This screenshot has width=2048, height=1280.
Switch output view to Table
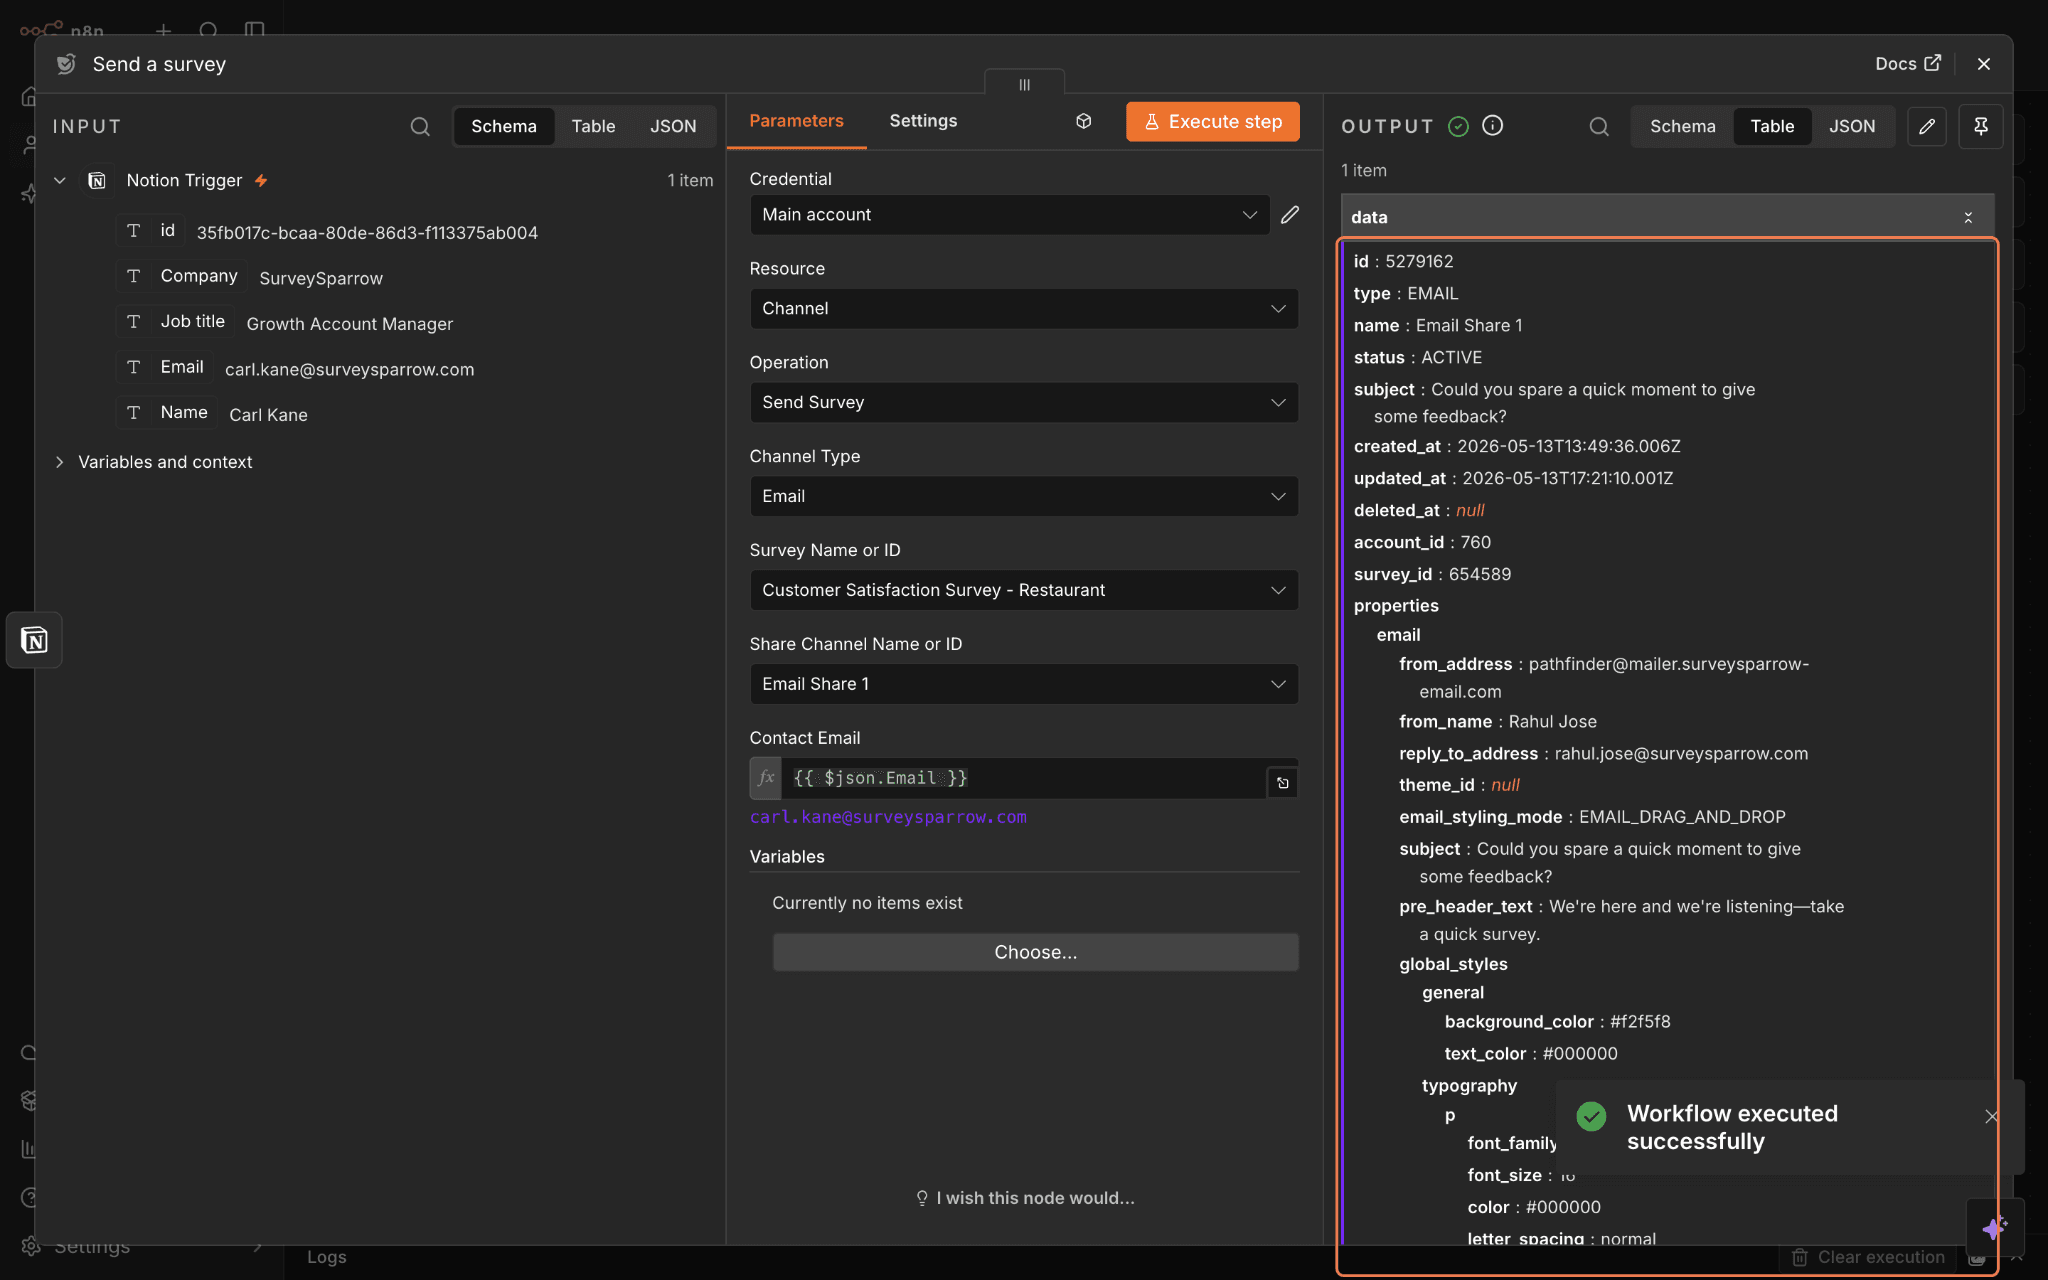pyautogui.click(x=1772, y=126)
